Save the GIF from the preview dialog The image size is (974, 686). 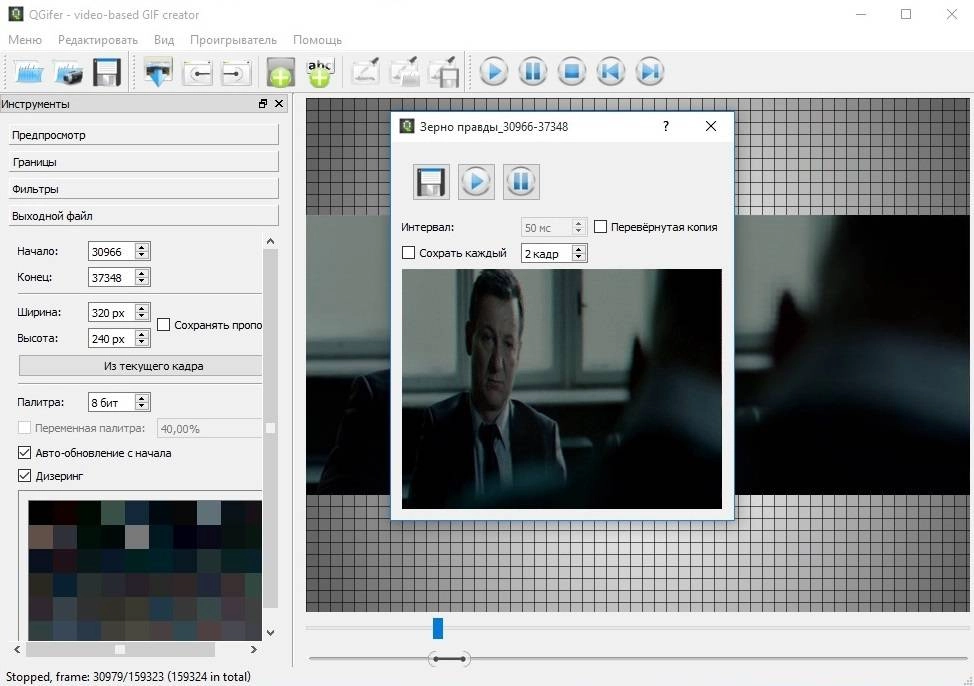point(431,181)
